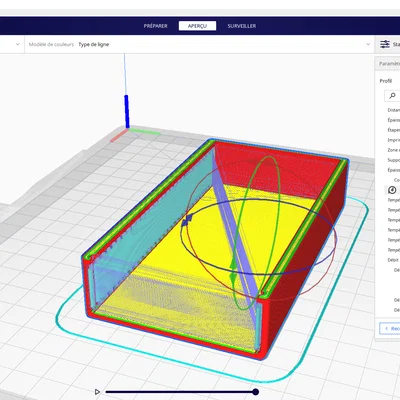Click the Débit setting row

[393, 260]
